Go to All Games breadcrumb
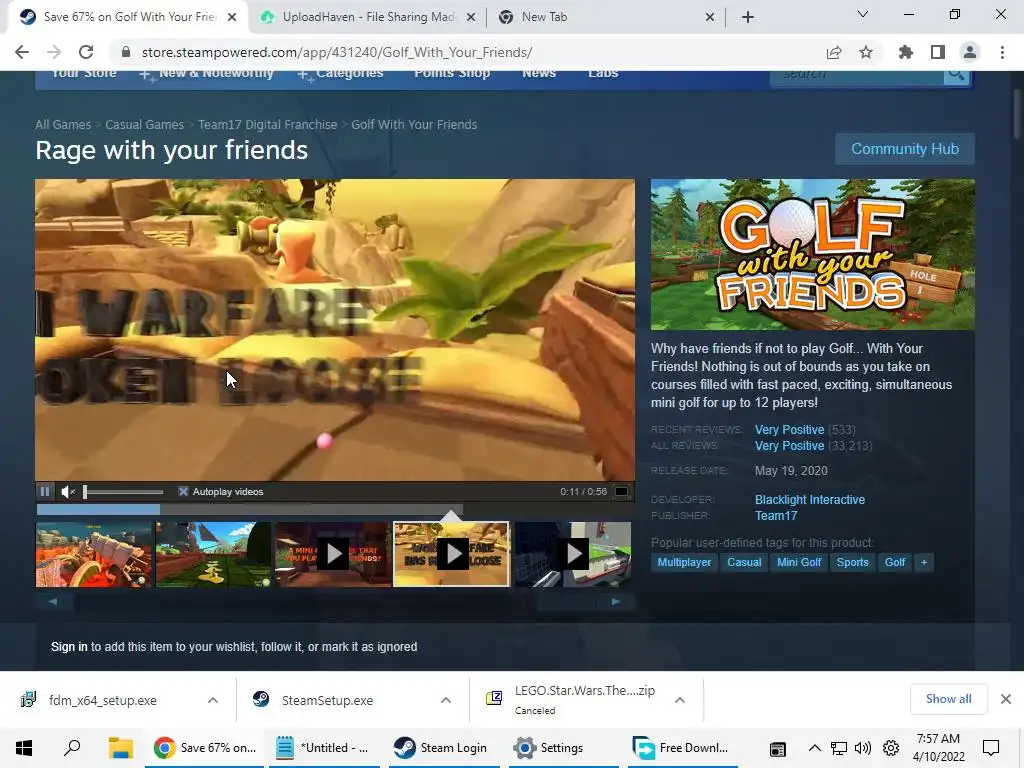The image size is (1024, 768). pyautogui.click(x=63, y=125)
